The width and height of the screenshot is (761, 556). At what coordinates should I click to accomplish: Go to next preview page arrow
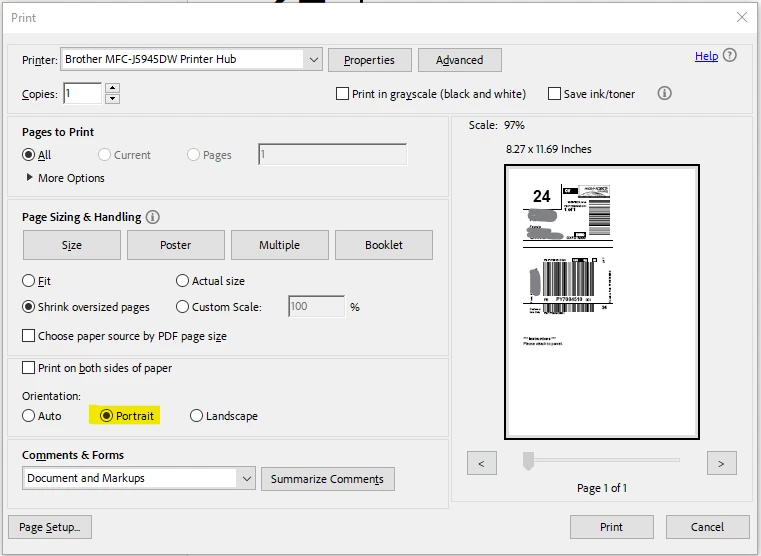722,463
